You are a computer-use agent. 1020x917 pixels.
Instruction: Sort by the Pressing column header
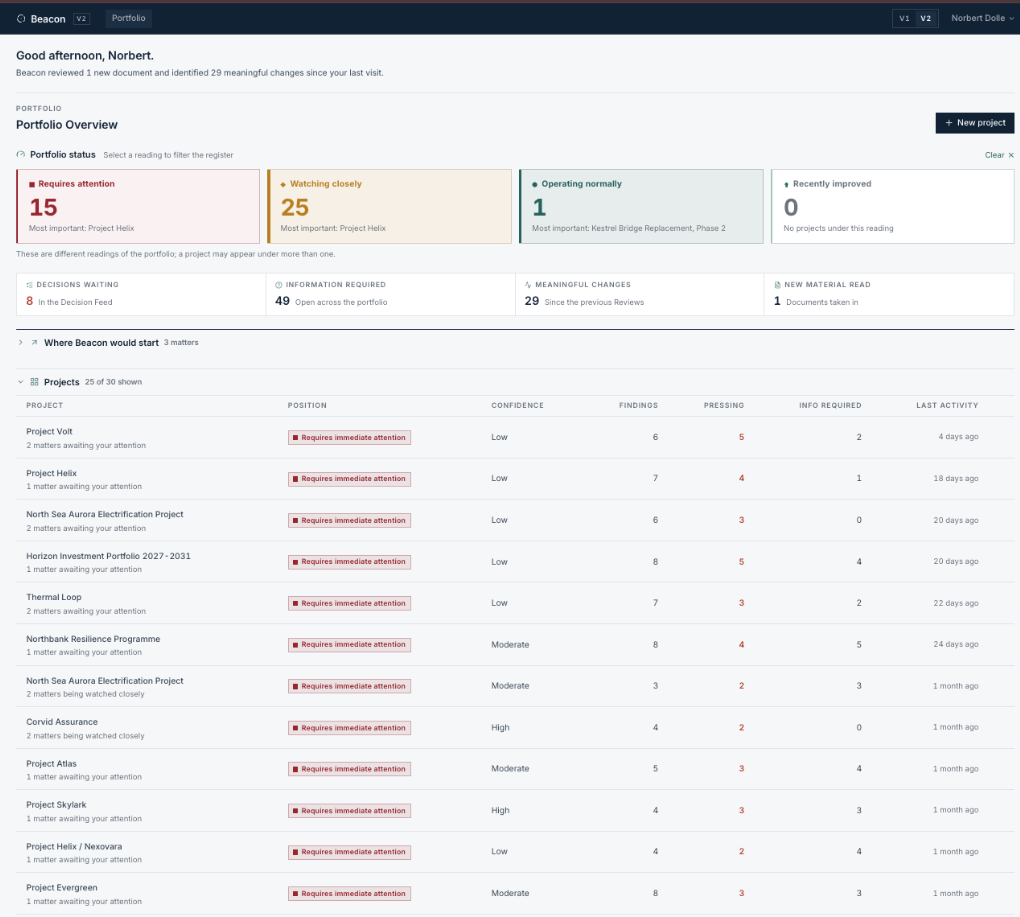tap(723, 406)
